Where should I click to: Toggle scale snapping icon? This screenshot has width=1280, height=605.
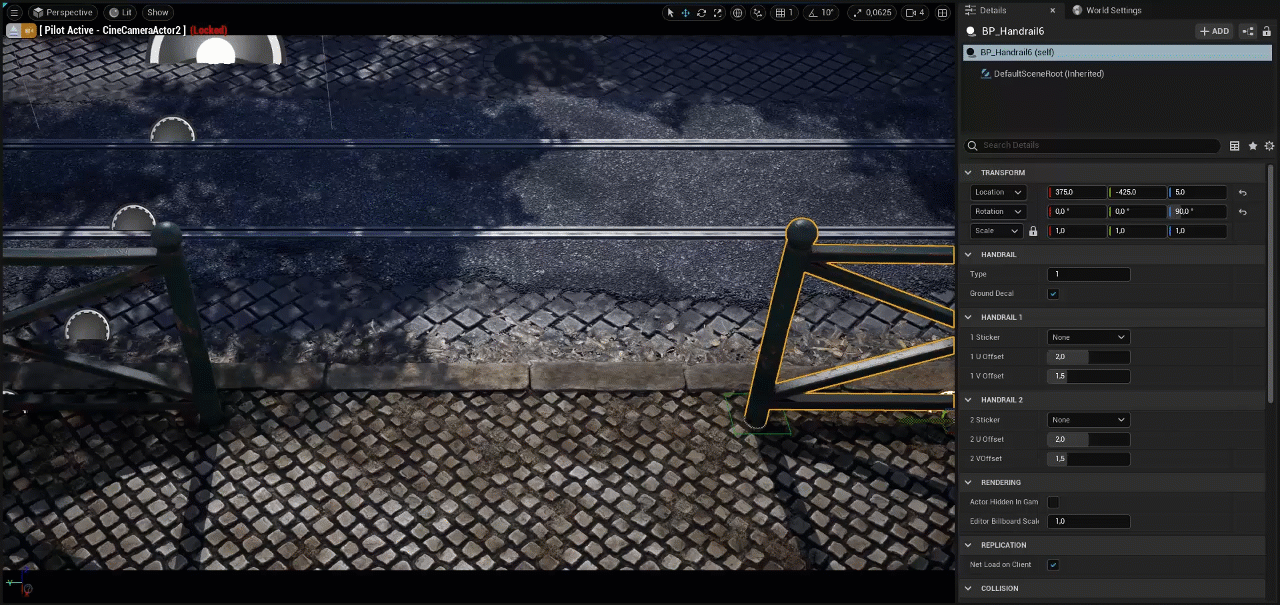(x=857, y=13)
